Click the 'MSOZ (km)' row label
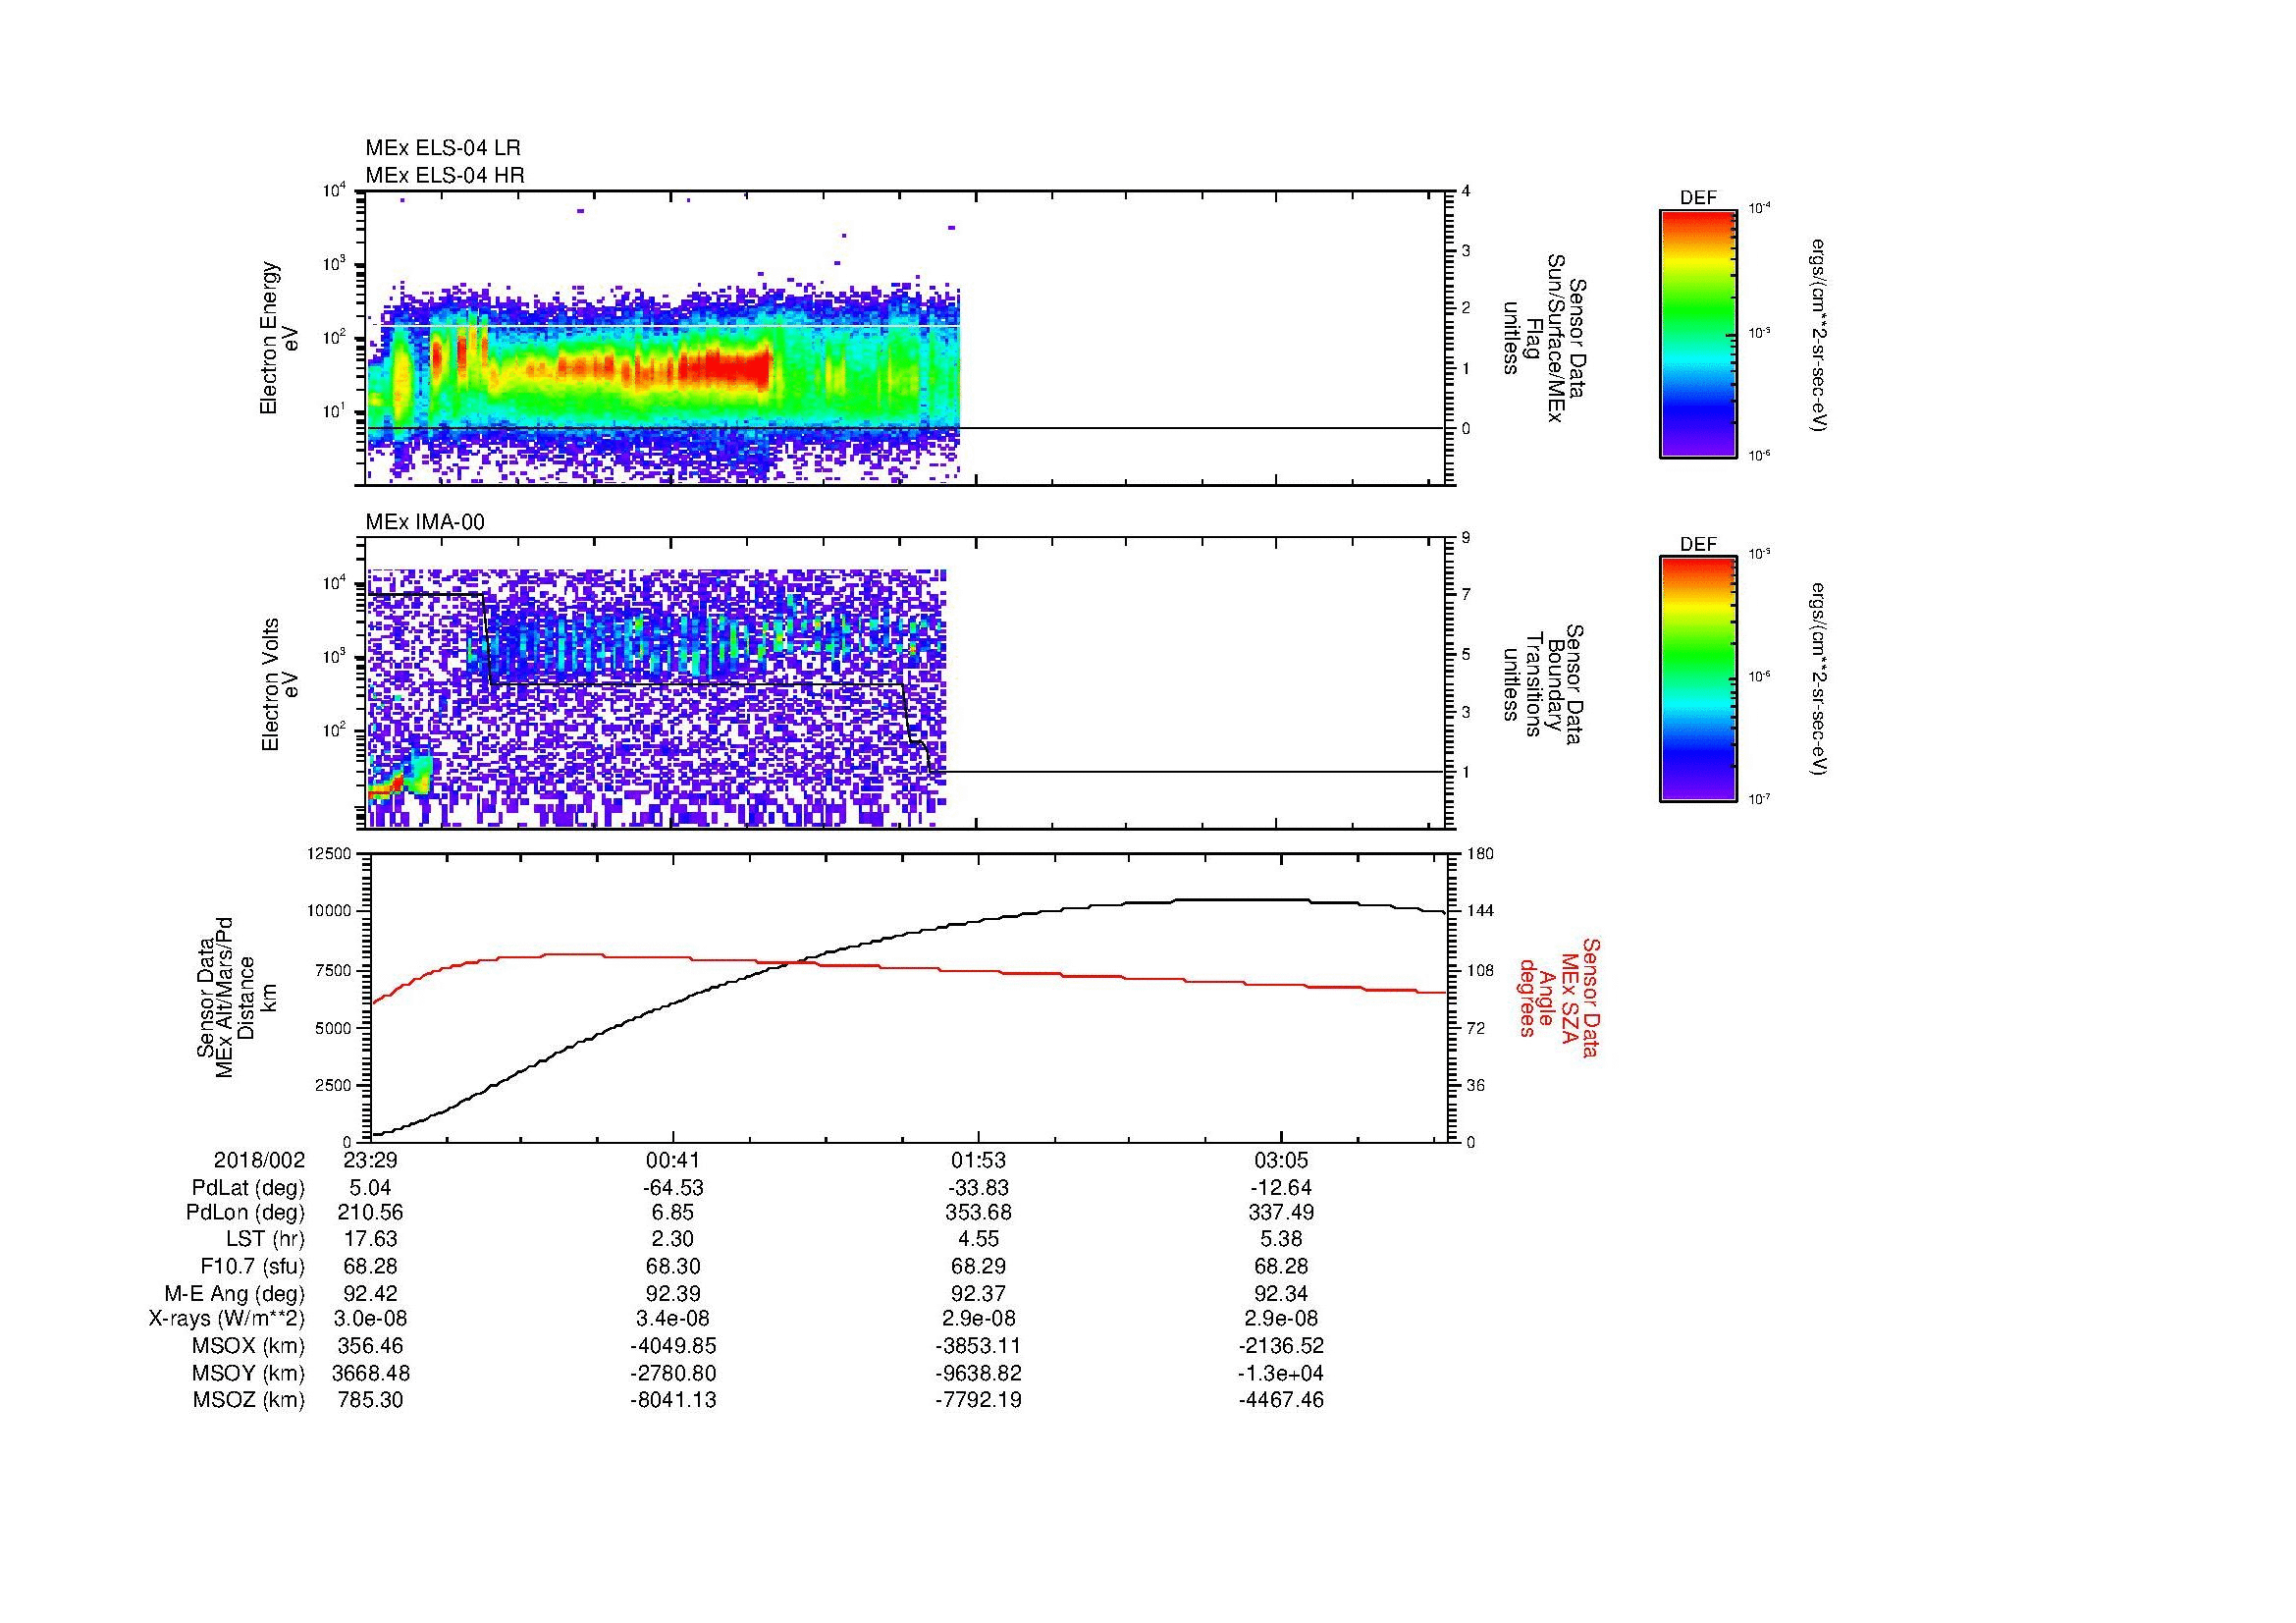The image size is (2296, 1623). (x=248, y=1400)
